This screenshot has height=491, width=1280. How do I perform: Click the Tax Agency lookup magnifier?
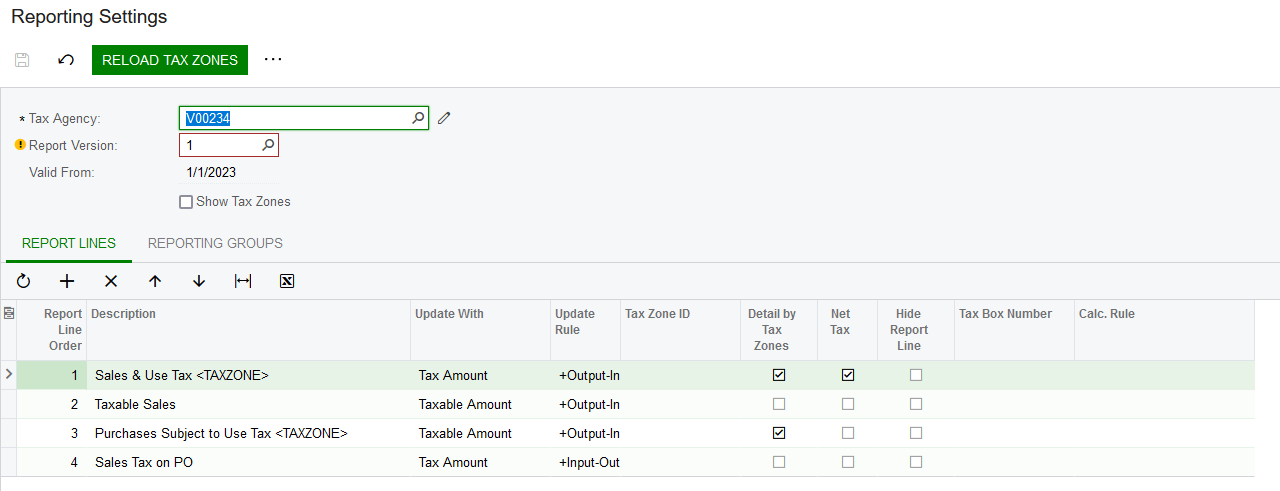coord(418,118)
